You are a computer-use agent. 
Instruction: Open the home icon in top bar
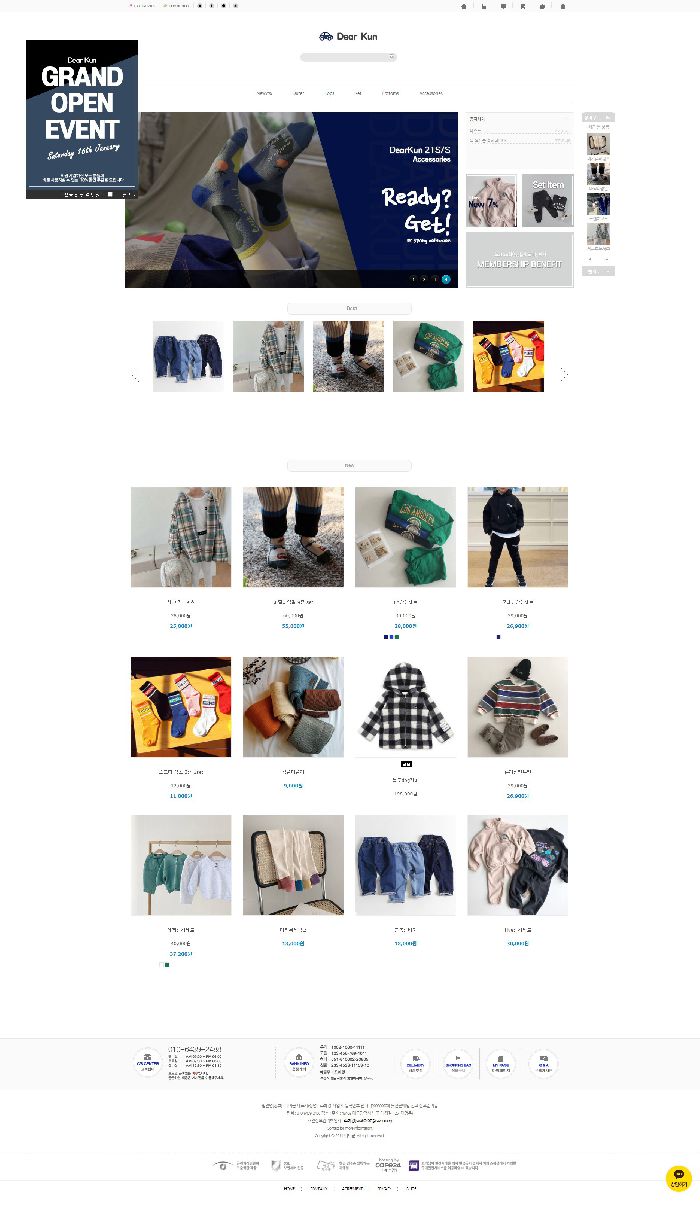point(463,5)
